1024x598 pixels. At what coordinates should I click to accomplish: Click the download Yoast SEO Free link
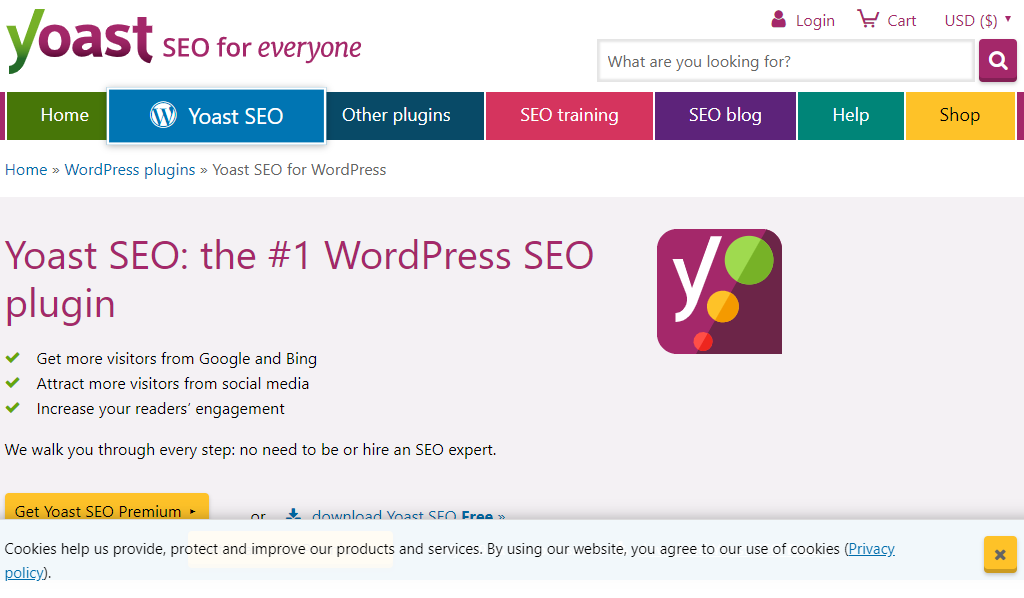point(408,514)
